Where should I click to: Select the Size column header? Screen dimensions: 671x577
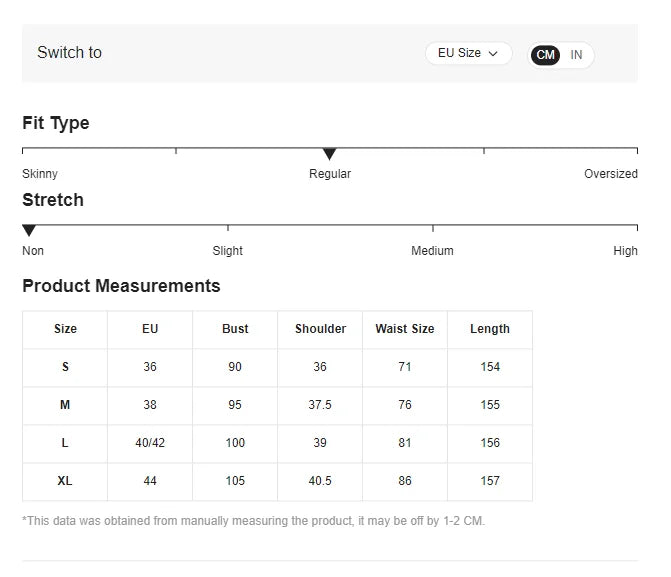coord(65,329)
